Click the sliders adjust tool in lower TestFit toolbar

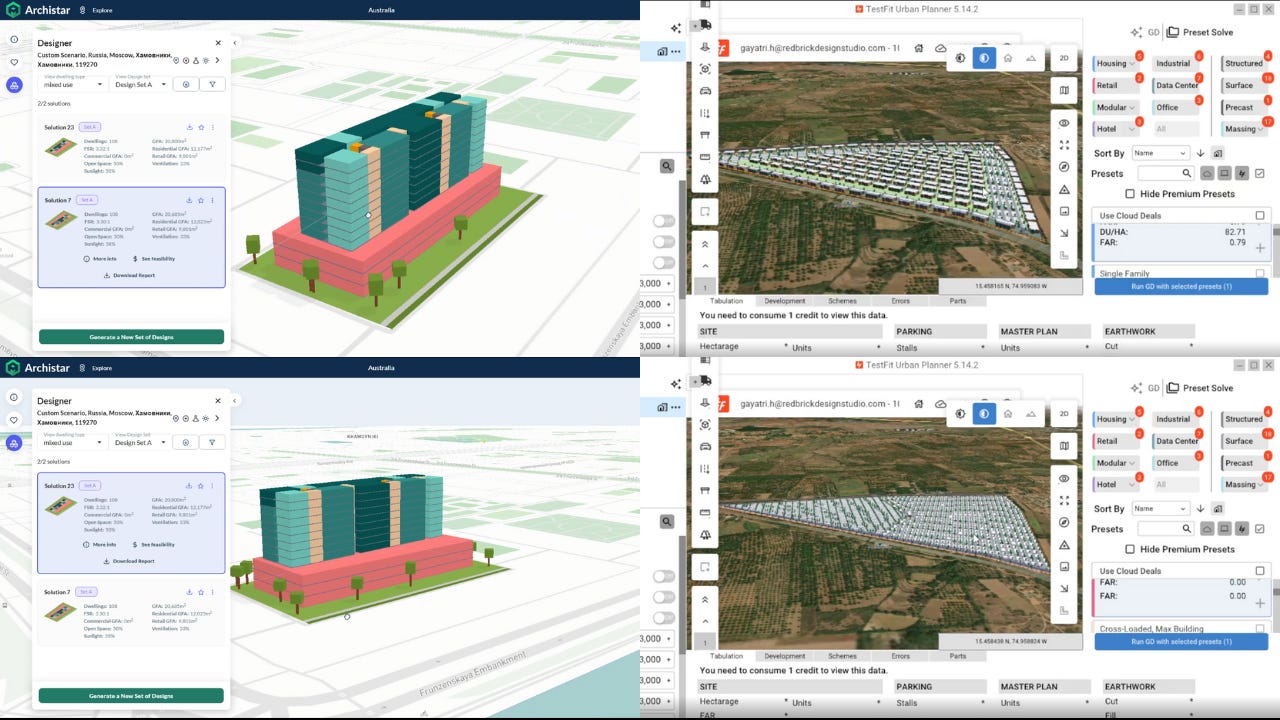(x=706, y=469)
